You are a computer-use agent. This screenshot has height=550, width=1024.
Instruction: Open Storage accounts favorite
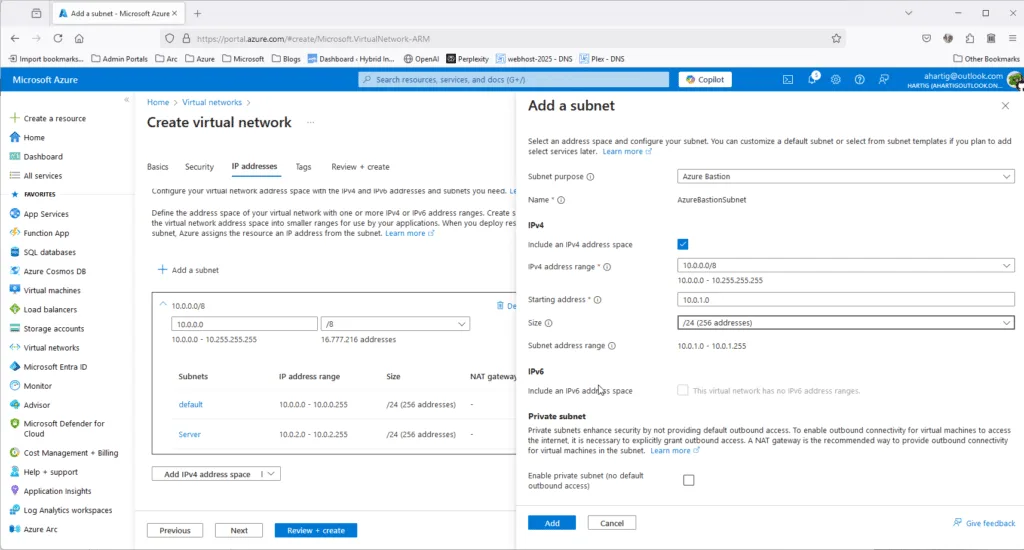point(46,329)
